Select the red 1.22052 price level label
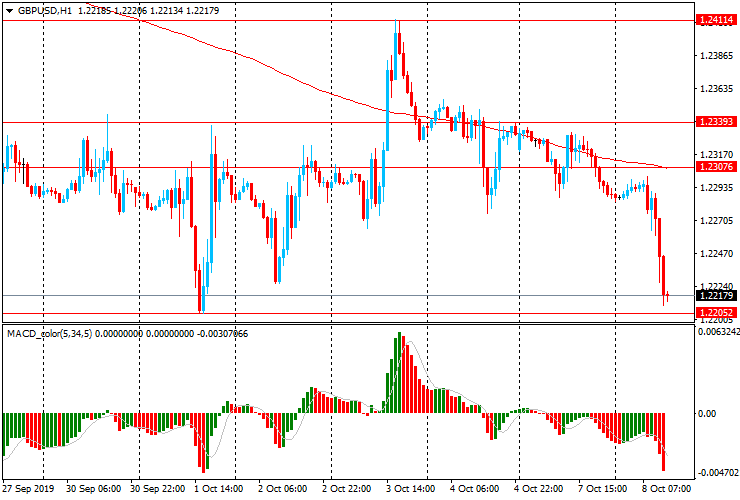Image resolution: width=740 pixels, height=500 pixels. [716, 313]
